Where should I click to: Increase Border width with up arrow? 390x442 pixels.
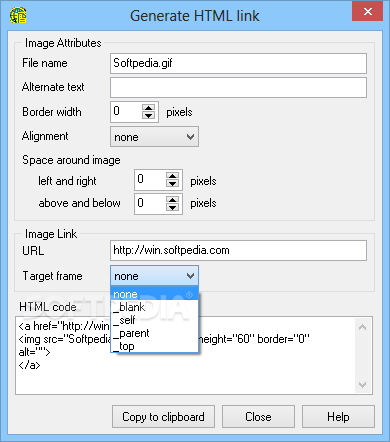[x=148, y=108]
